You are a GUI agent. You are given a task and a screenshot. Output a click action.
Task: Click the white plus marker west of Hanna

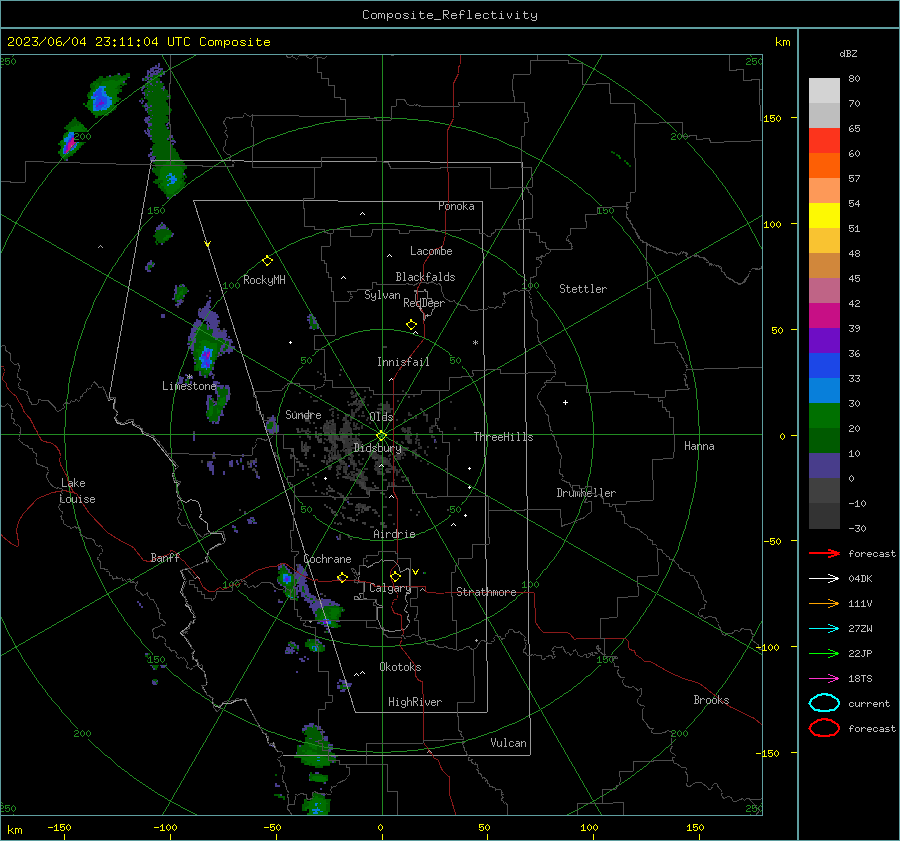pos(565,402)
